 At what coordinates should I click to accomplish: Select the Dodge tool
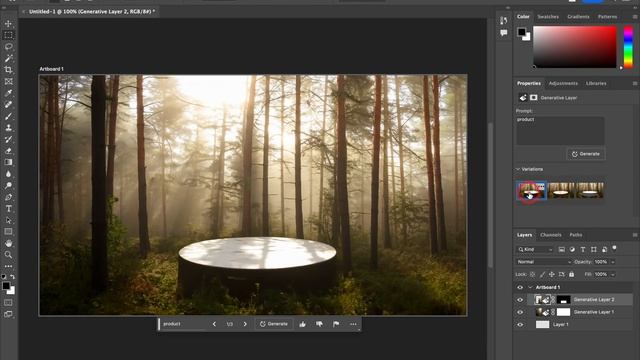[8, 185]
